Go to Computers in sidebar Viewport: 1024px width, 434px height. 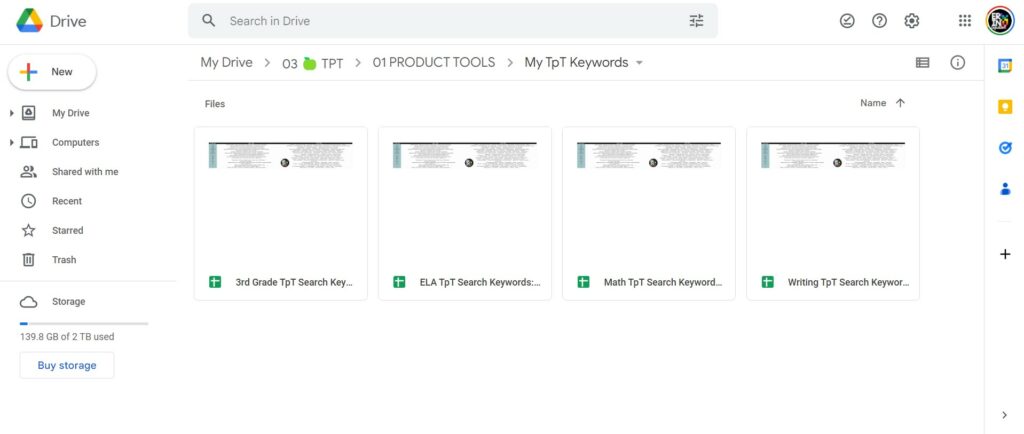pos(76,142)
